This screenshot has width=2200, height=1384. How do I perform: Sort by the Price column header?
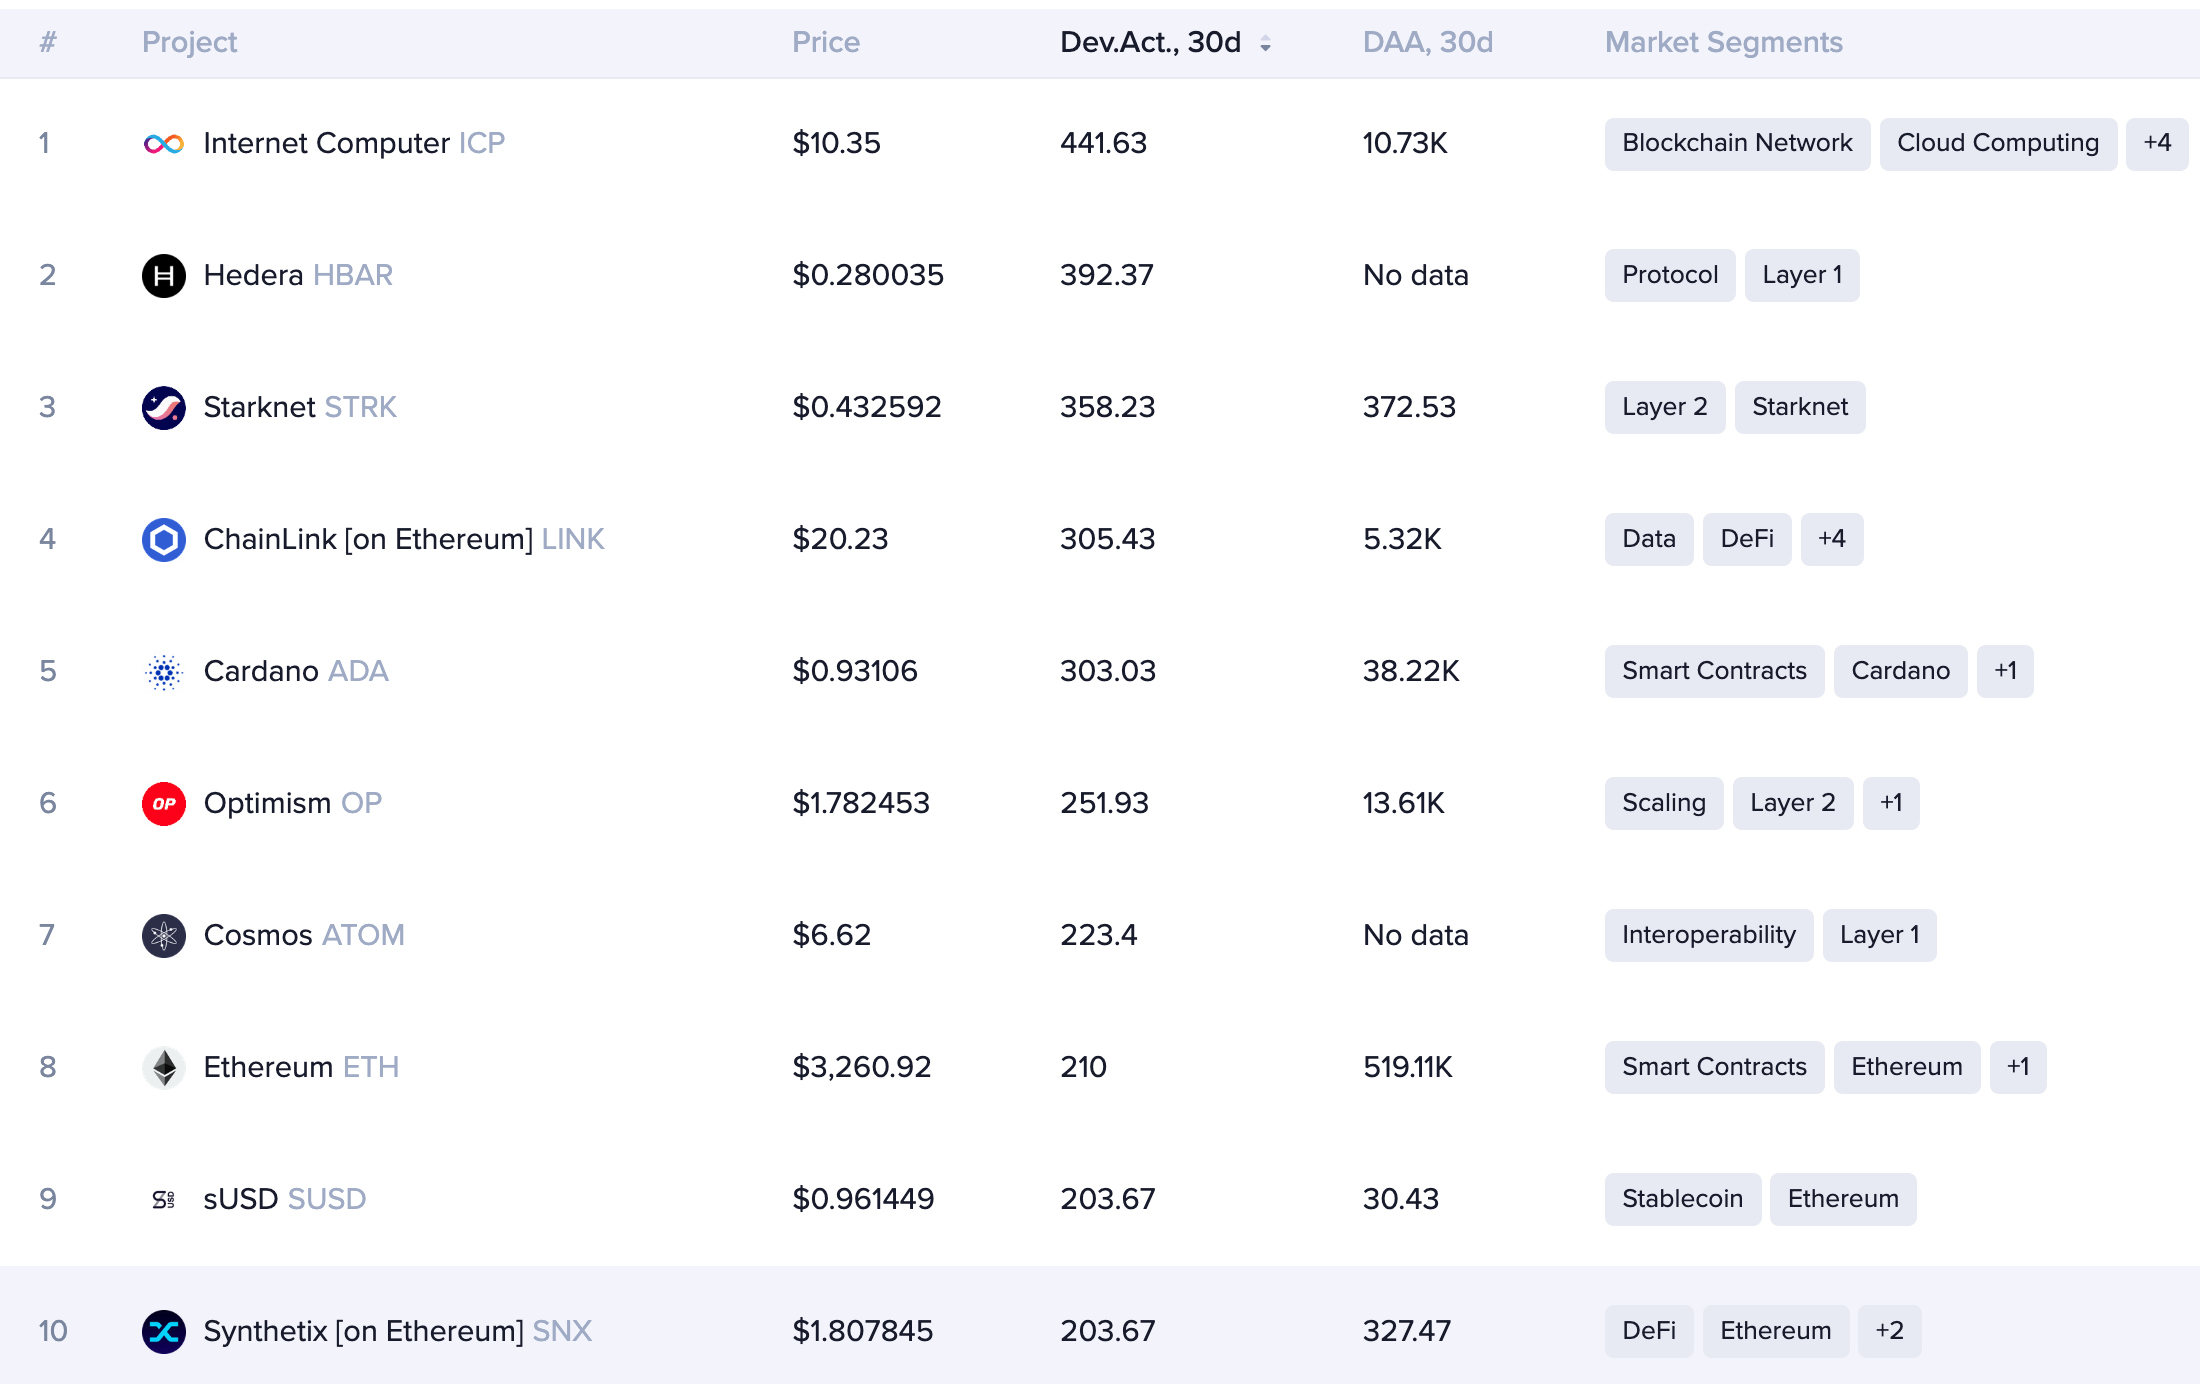[826, 42]
